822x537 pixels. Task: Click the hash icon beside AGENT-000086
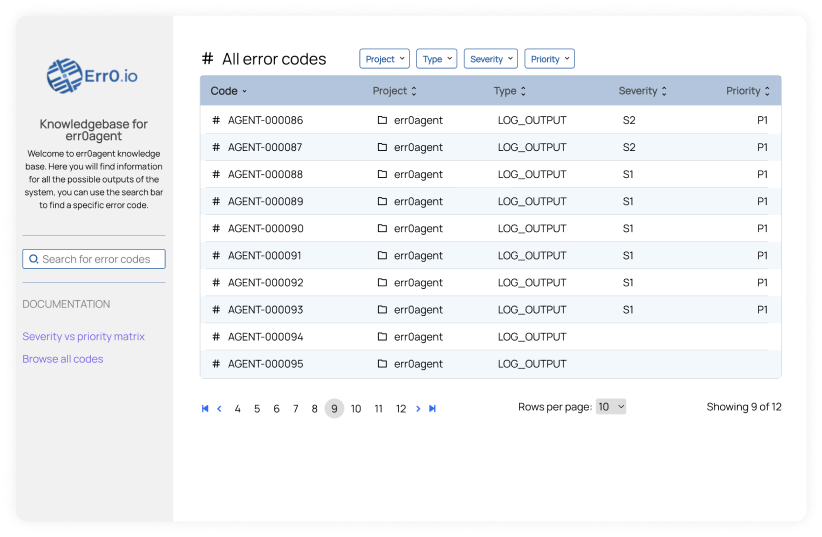click(x=216, y=120)
